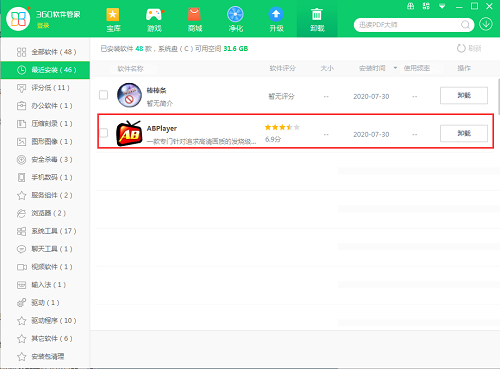Image resolution: width=500 pixels, height=369 pixels.
Task: Open 视频软件 (1) category
Action: point(45,267)
